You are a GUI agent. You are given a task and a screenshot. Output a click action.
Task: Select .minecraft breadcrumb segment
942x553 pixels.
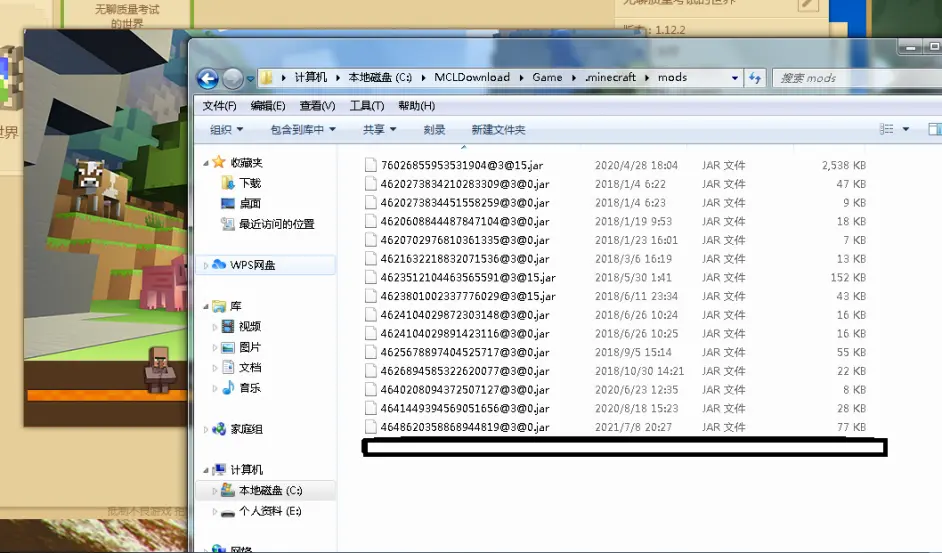(x=610, y=78)
